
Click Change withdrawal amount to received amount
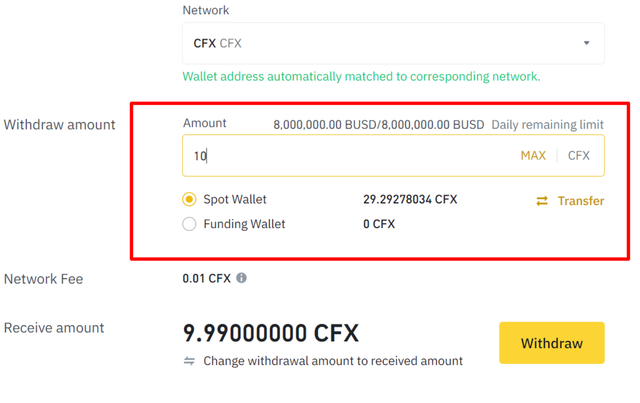coord(332,361)
